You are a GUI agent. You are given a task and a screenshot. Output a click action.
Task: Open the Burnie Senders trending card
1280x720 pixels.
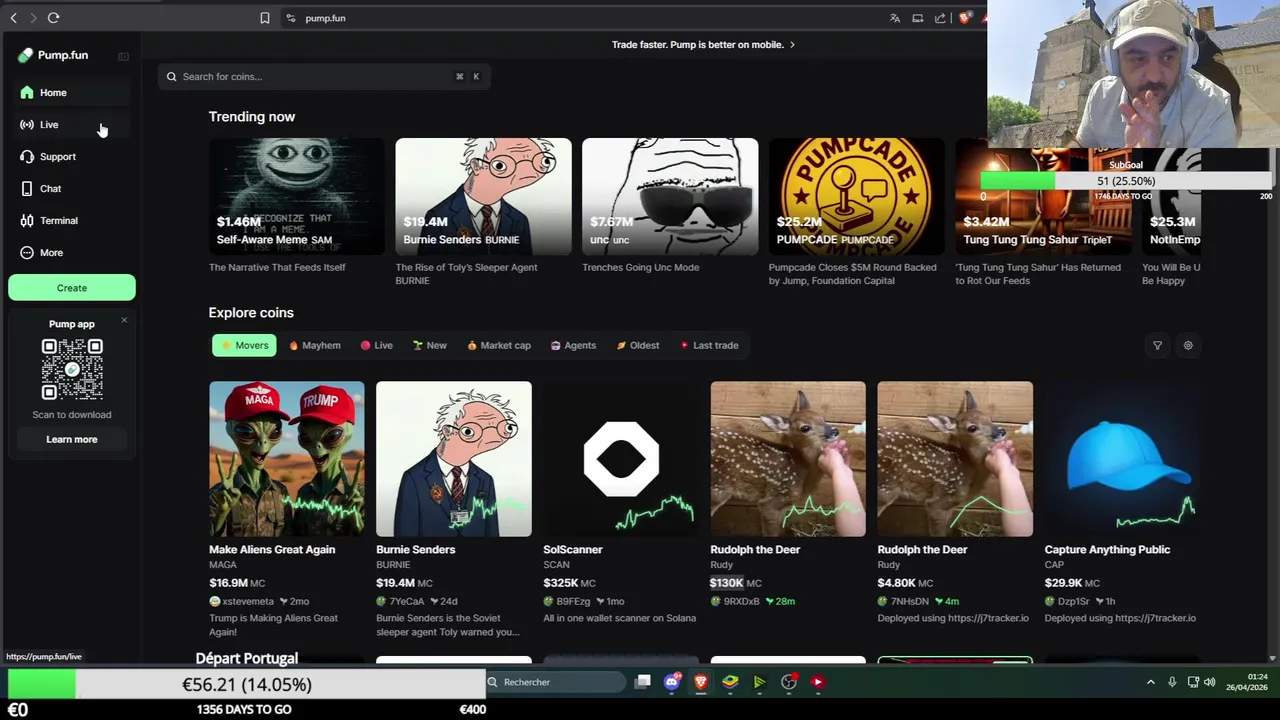[x=483, y=196]
